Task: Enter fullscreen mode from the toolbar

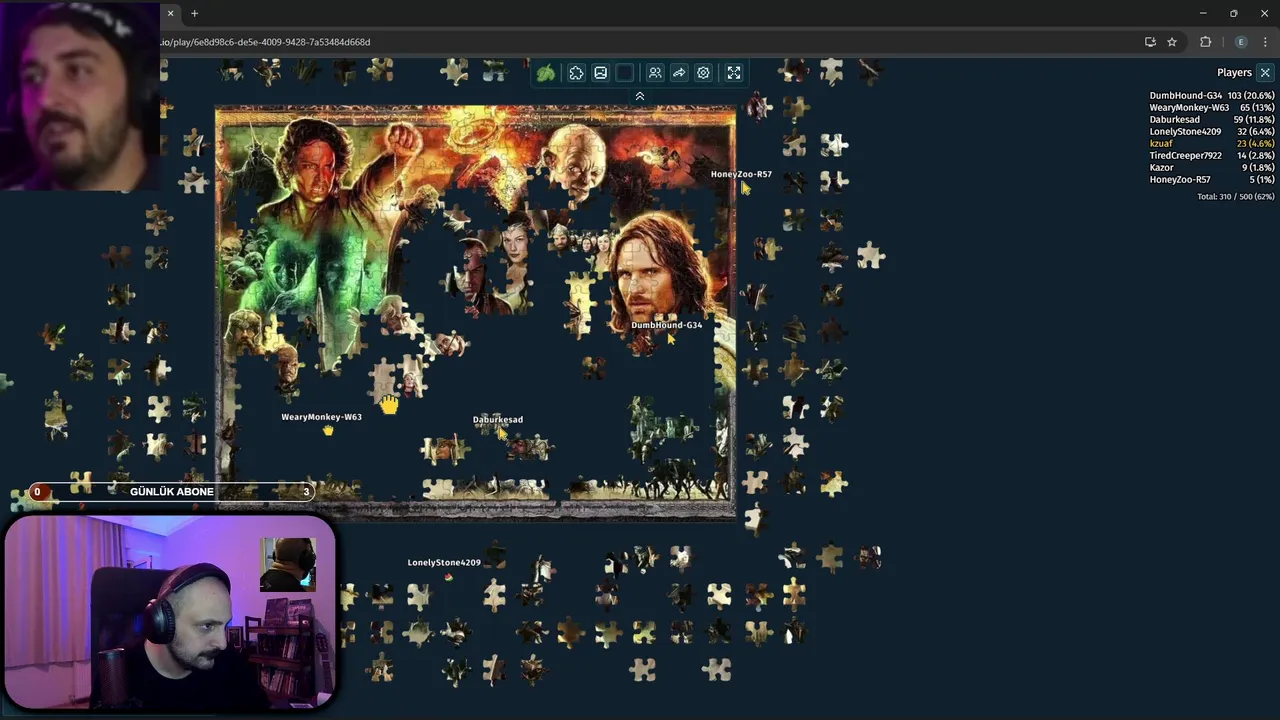Action: [734, 73]
